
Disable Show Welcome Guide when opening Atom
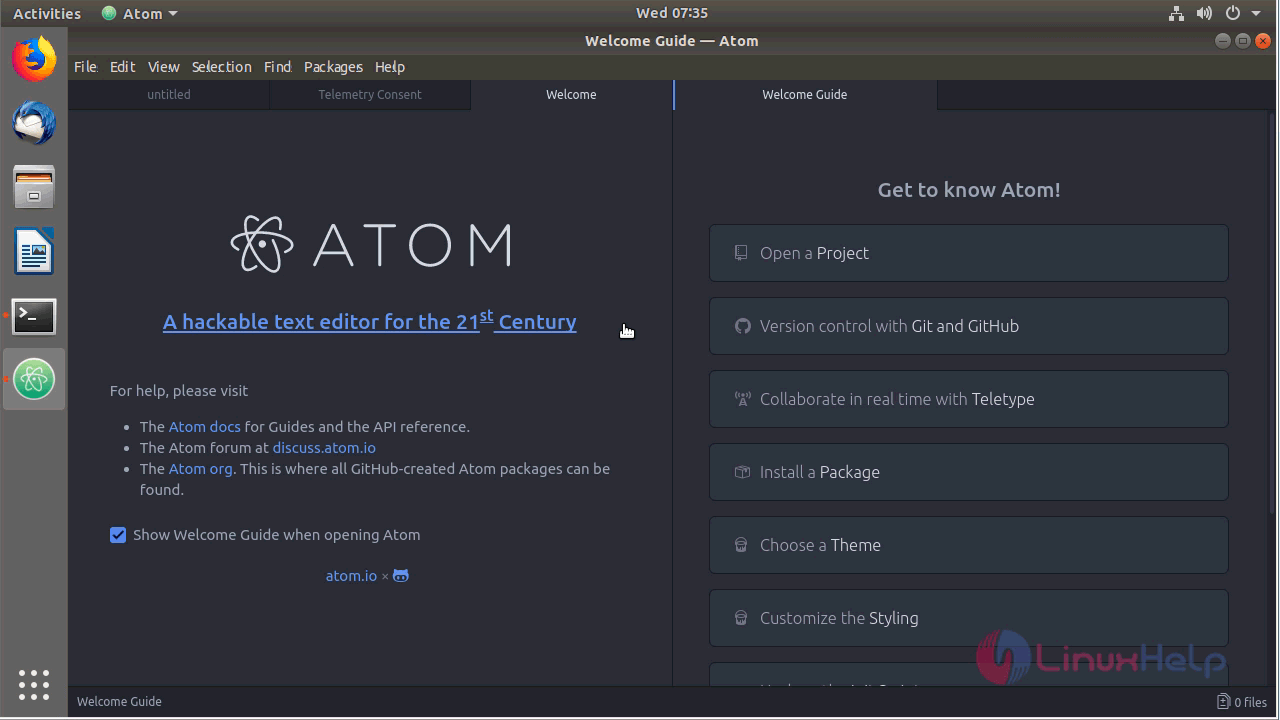click(118, 535)
